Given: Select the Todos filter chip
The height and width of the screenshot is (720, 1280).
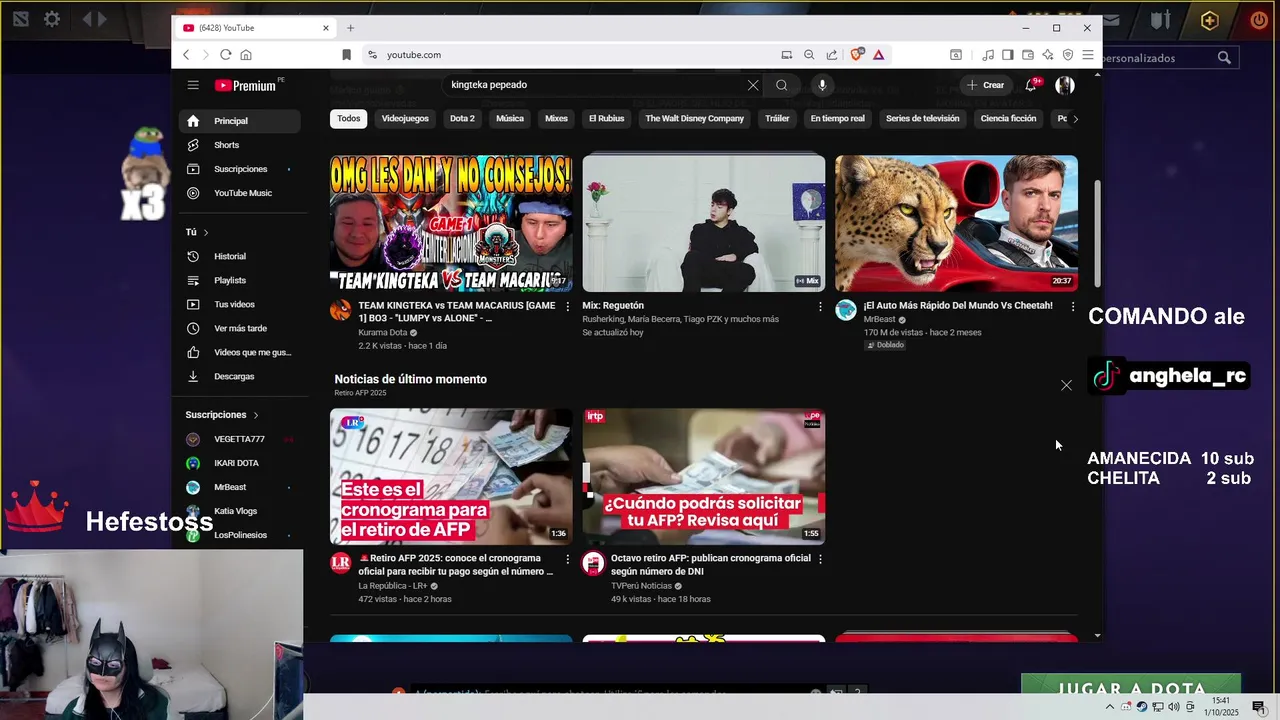Looking at the screenshot, I should pos(349,119).
